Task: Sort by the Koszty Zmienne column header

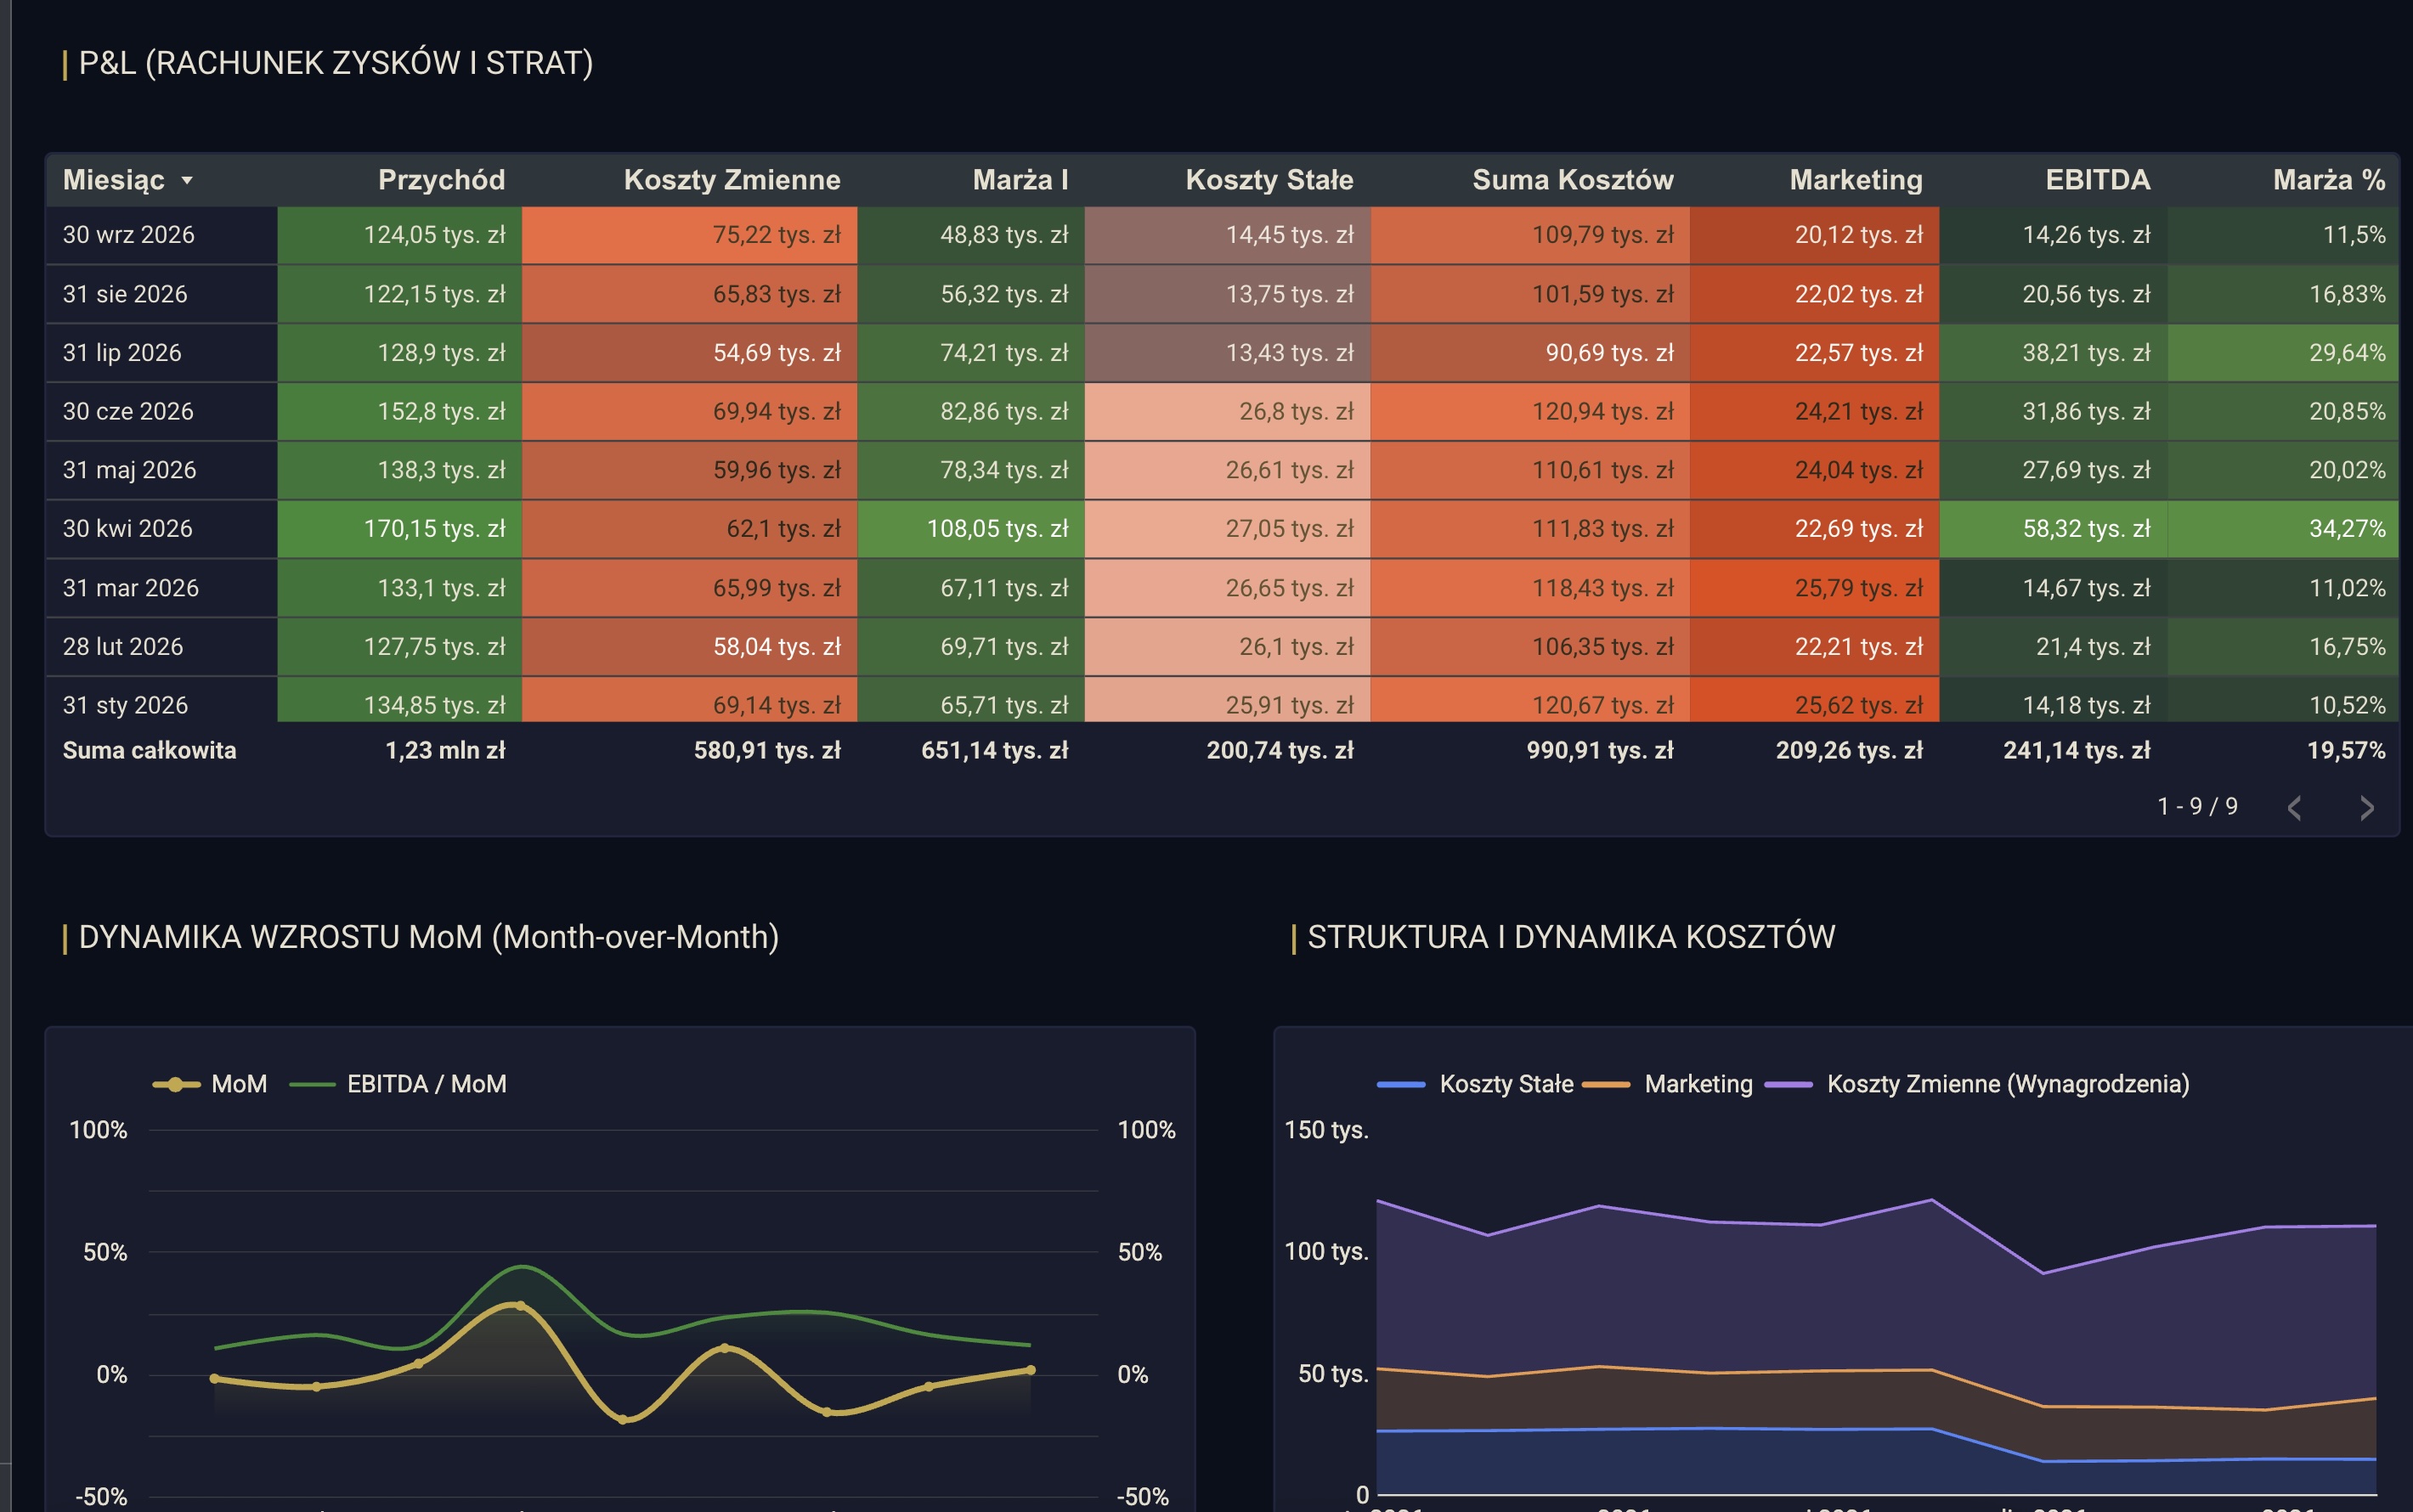Action: pos(732,180)
